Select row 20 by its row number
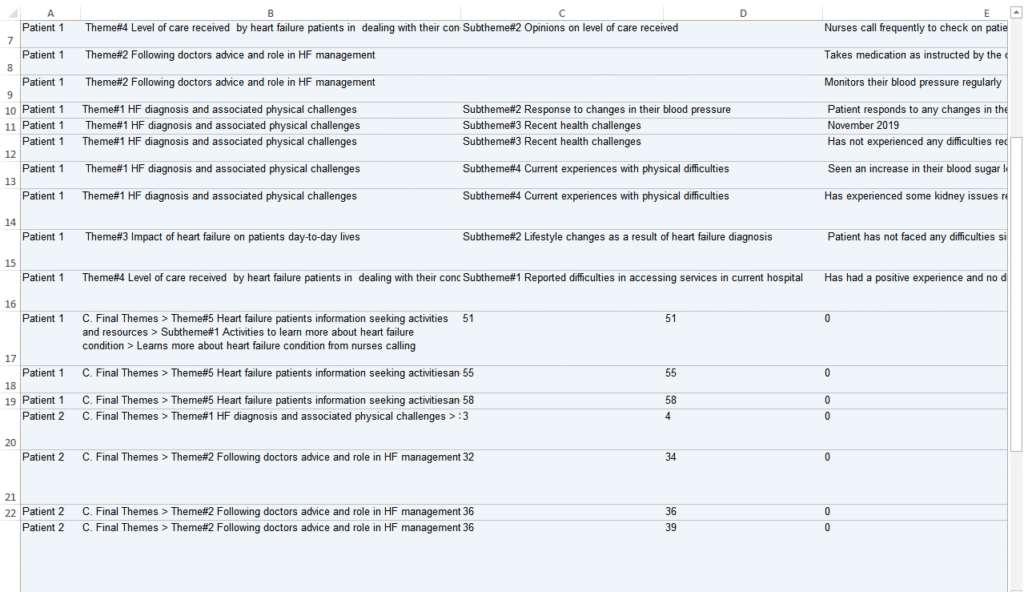This screenshot has height=592, width=1024. click(10, 430)
